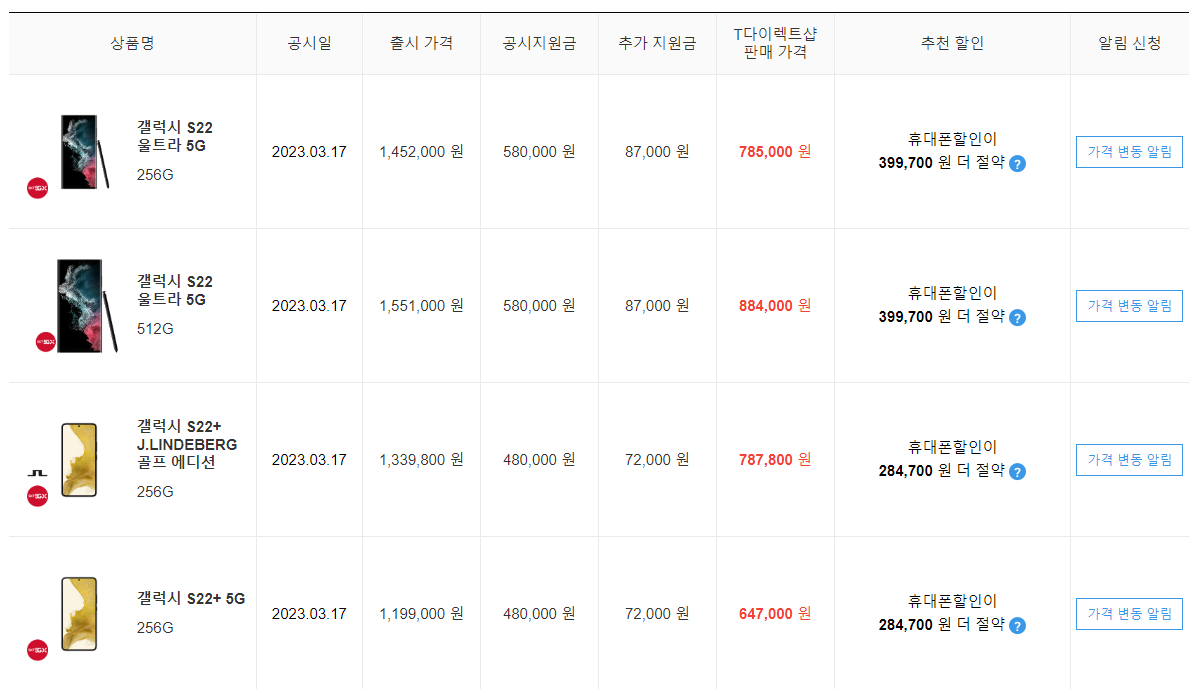Click the 상품명 column header
The height and width of the screenshot is (689, 1203).
coord(131,42)
